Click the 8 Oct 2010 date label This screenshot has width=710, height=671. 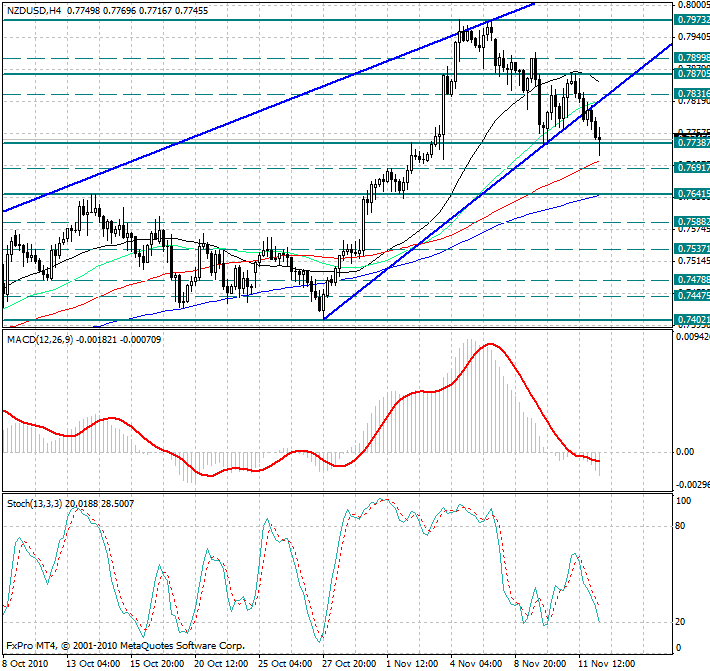point(25,663)
